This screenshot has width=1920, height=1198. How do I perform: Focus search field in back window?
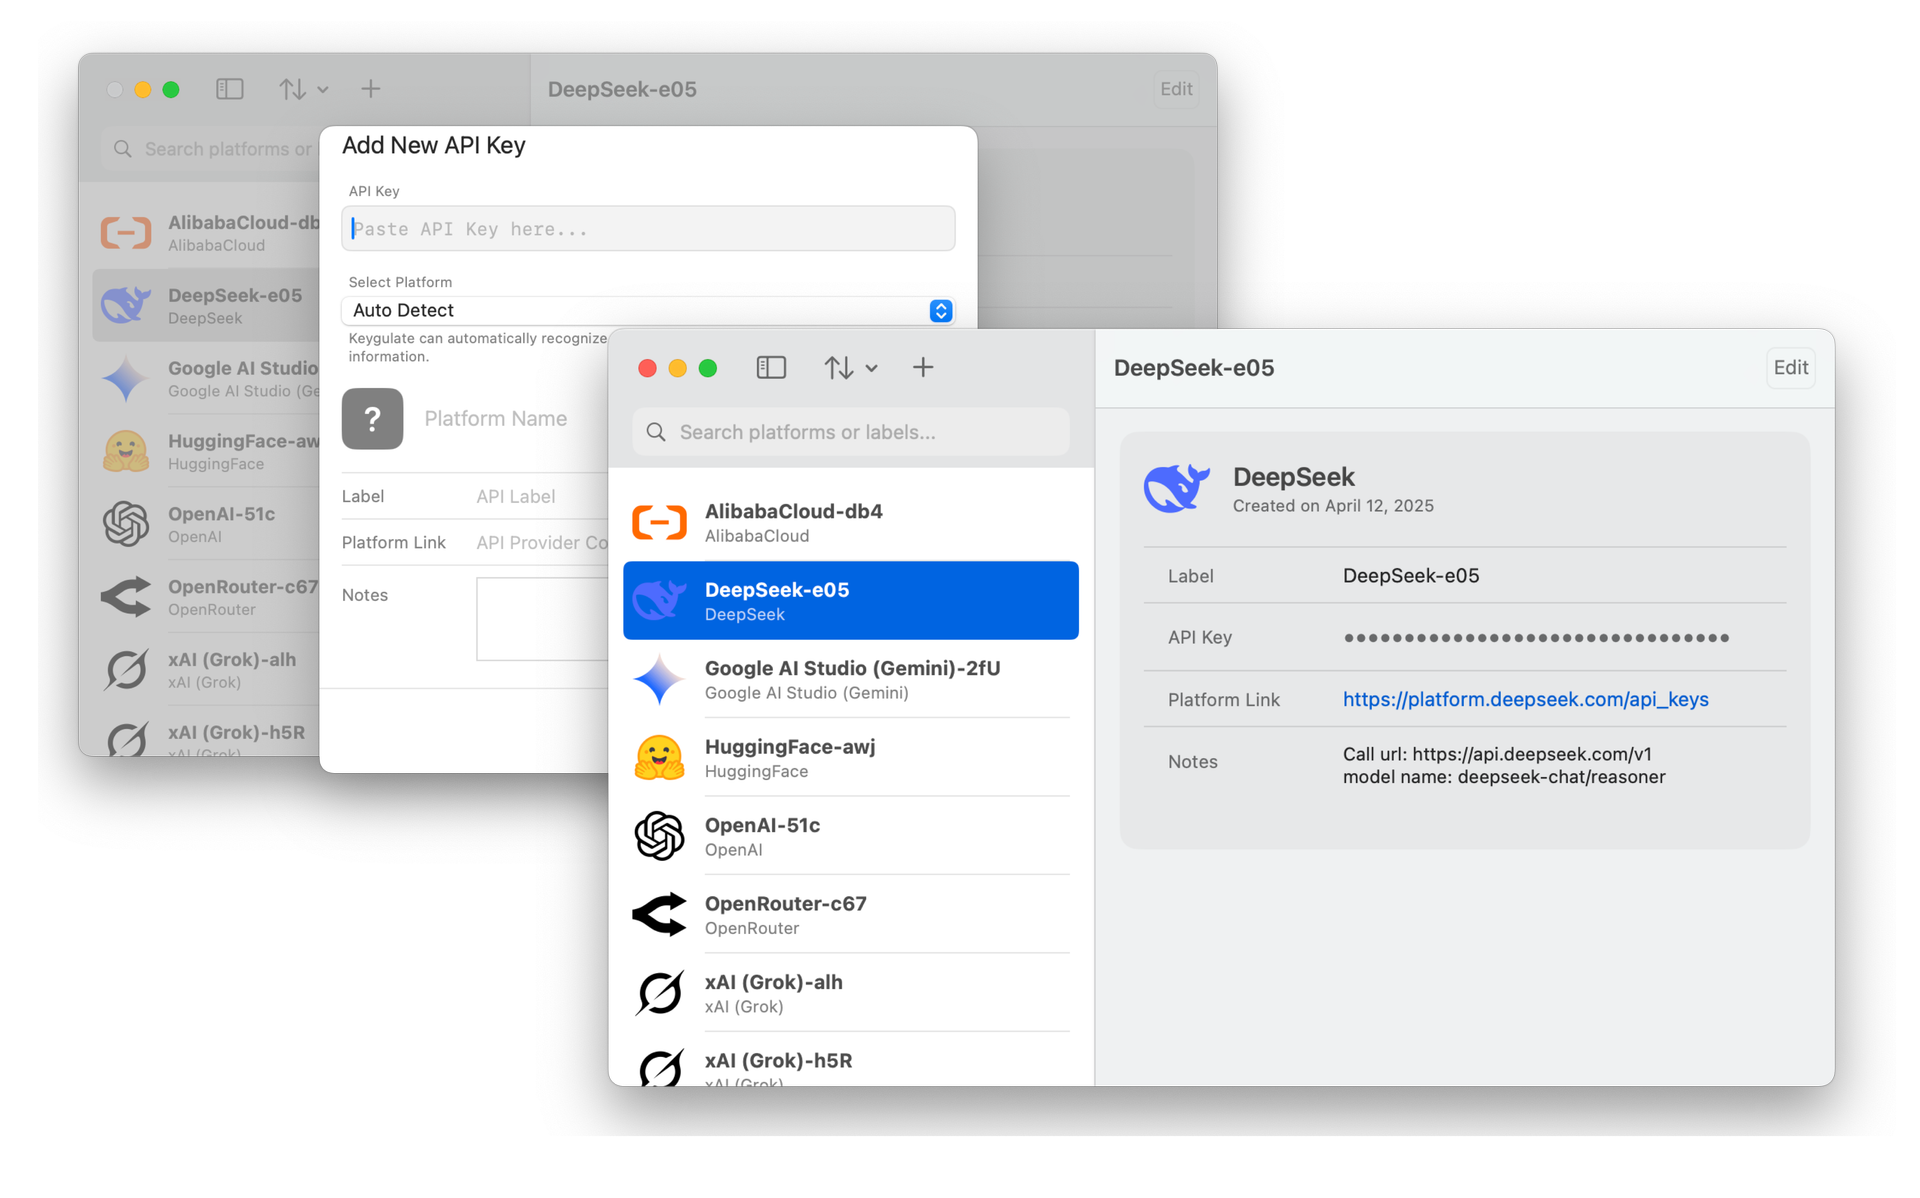coord(211,149)
